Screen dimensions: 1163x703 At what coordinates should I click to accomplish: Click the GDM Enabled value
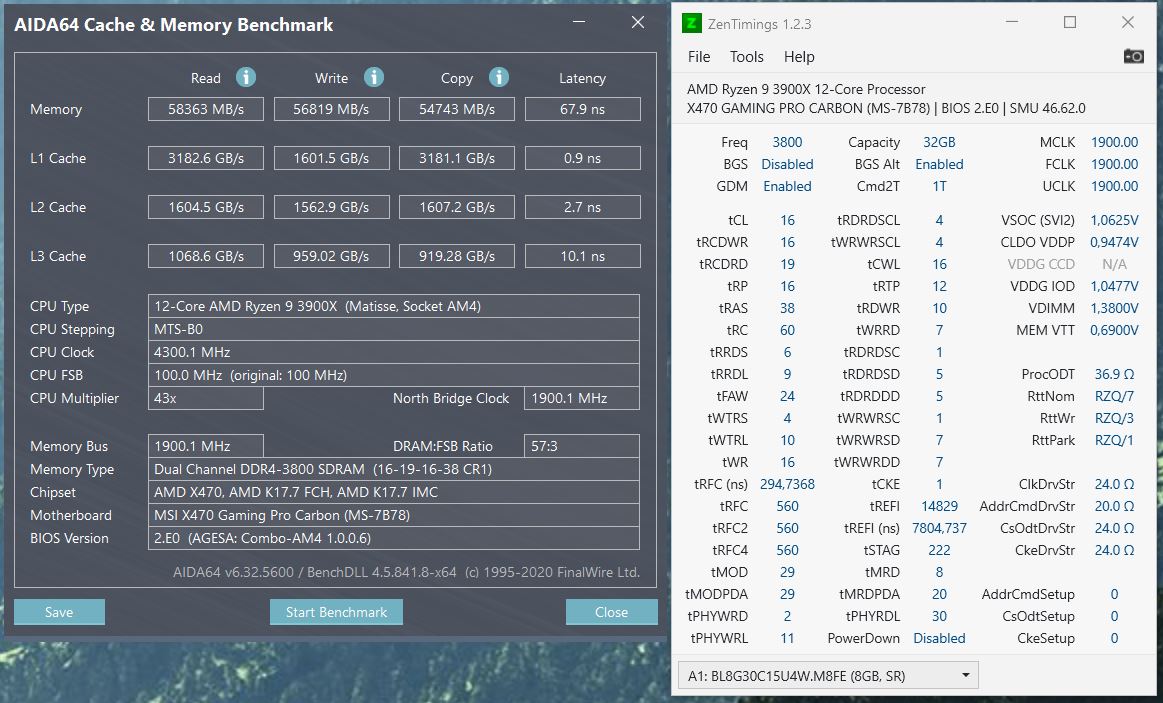click(787, 186)
